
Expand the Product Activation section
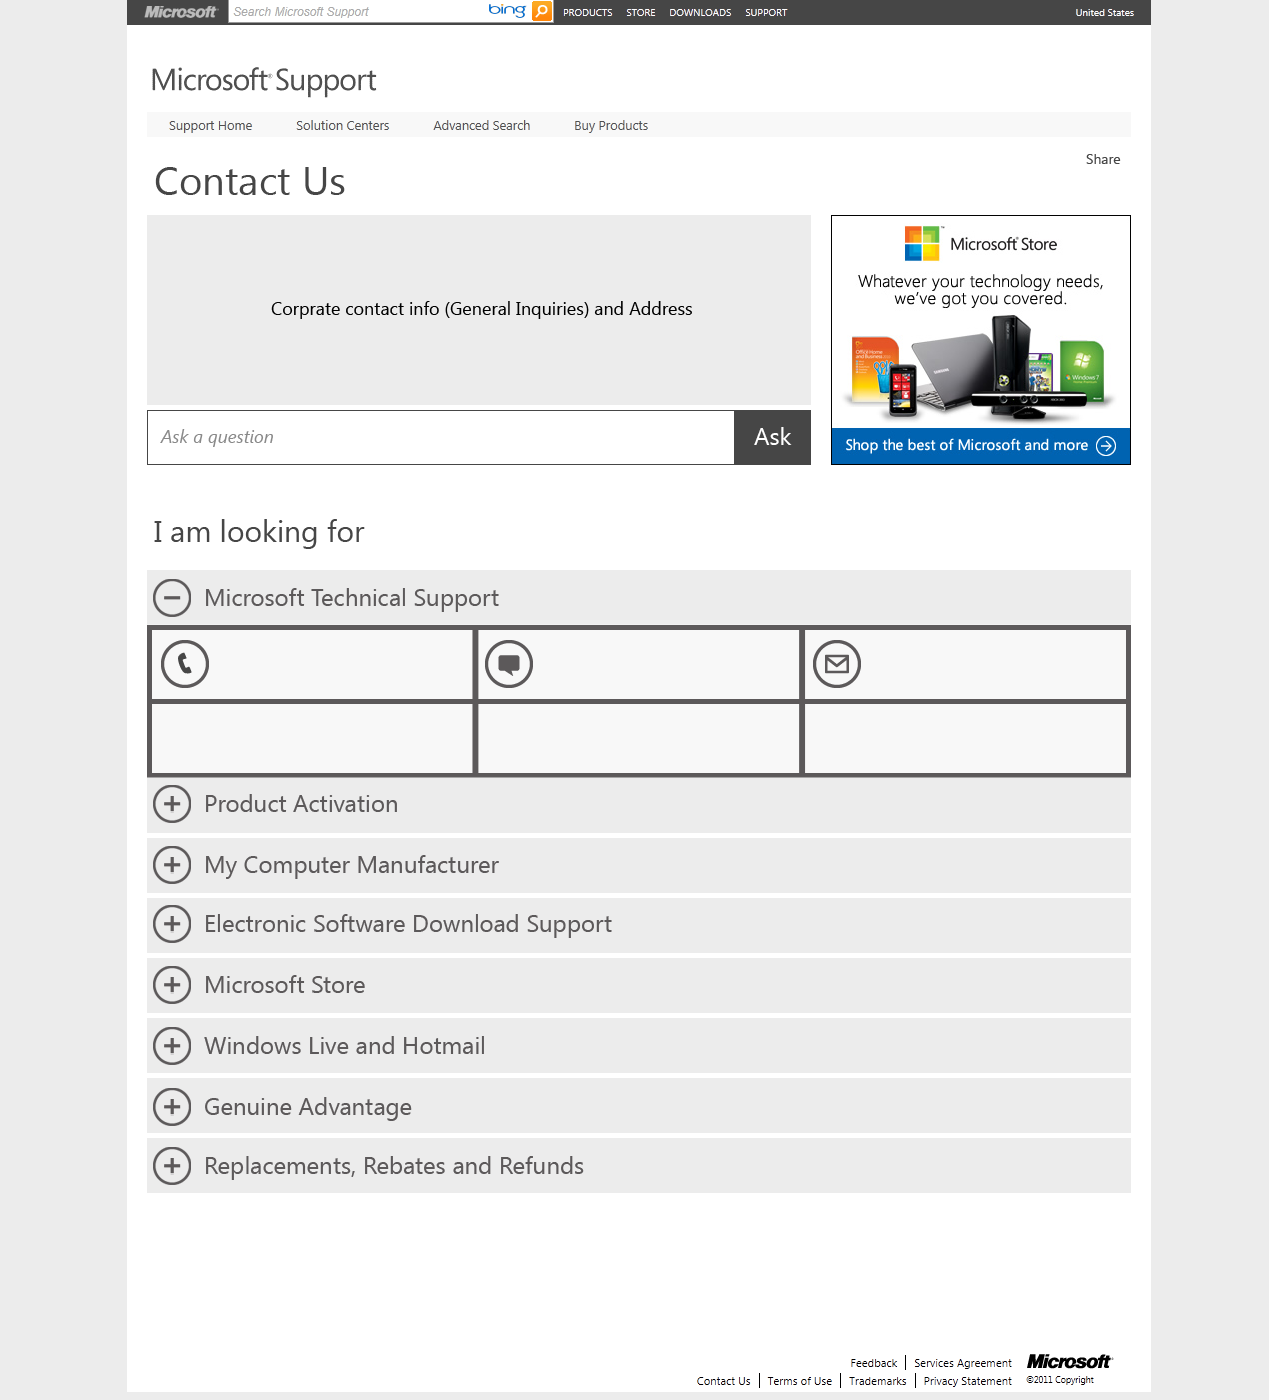point(172,804)
